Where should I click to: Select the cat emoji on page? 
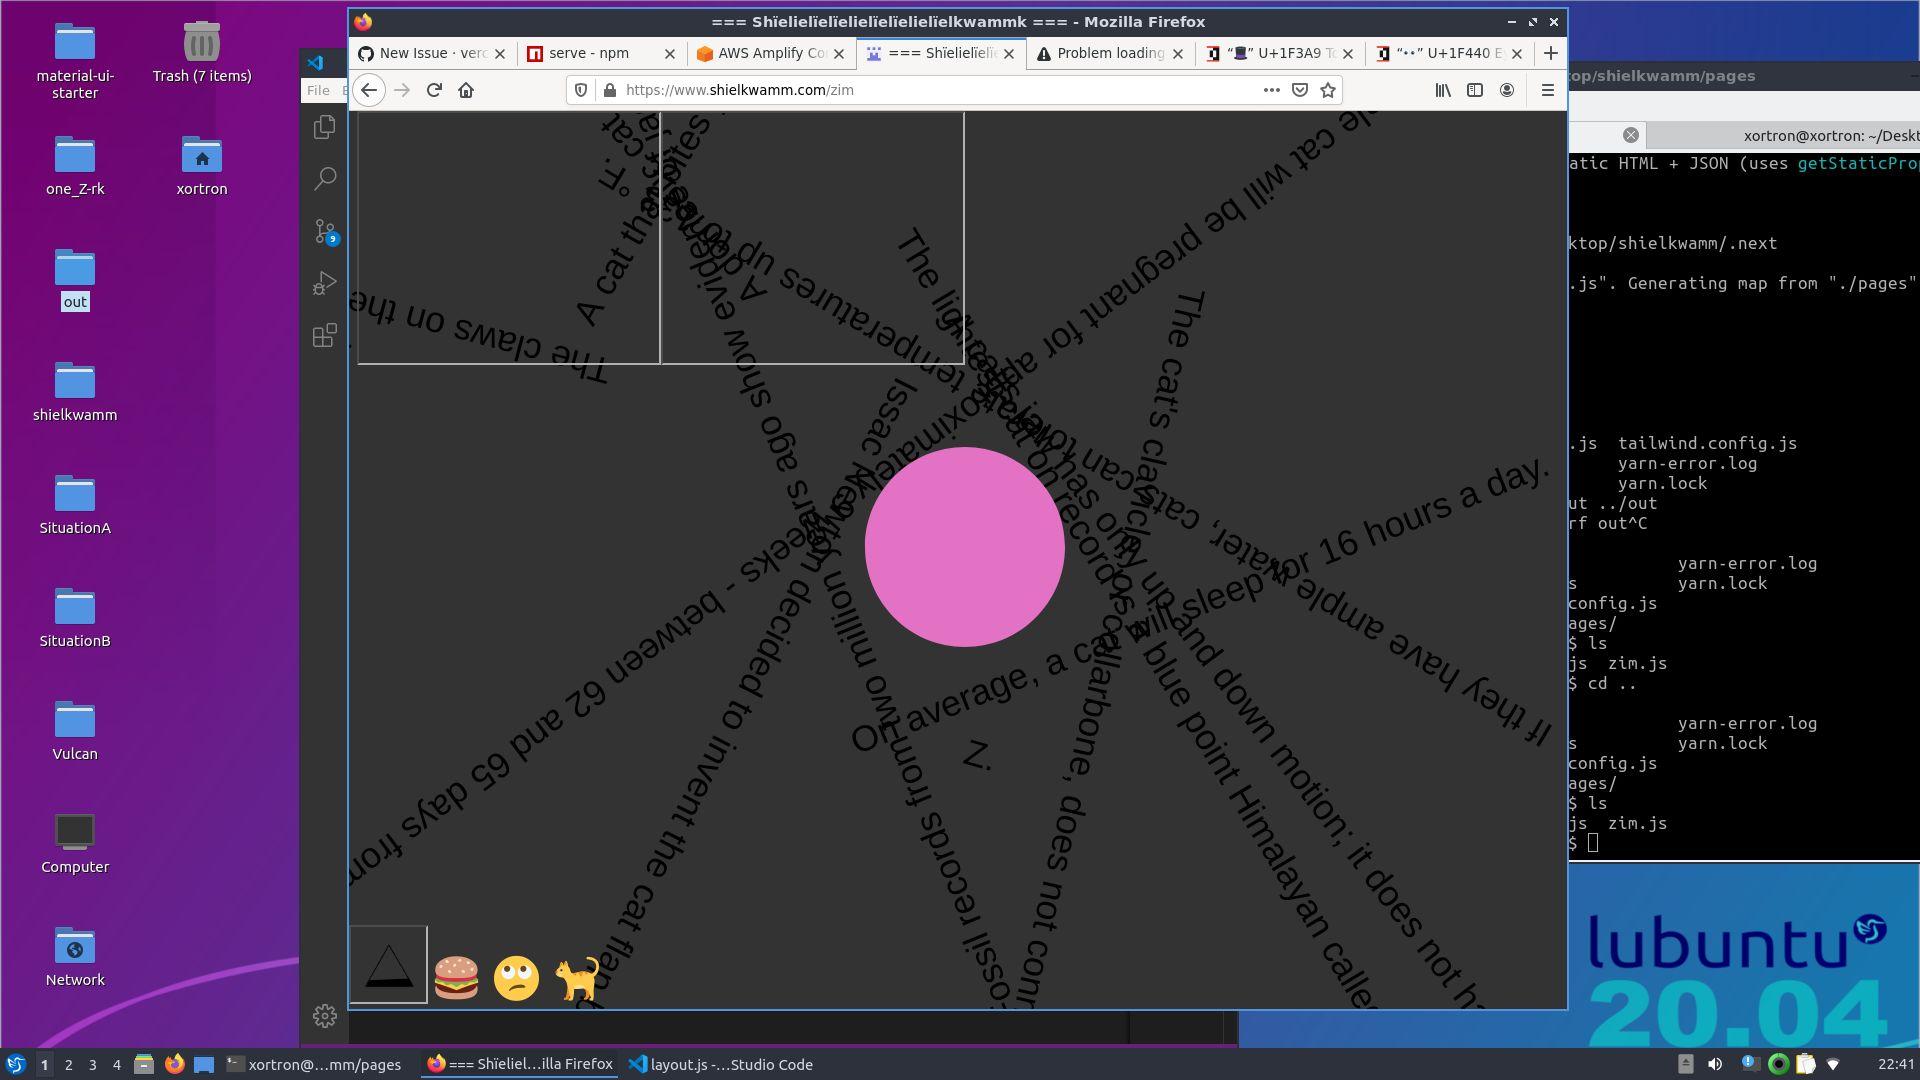coord(577,978)
